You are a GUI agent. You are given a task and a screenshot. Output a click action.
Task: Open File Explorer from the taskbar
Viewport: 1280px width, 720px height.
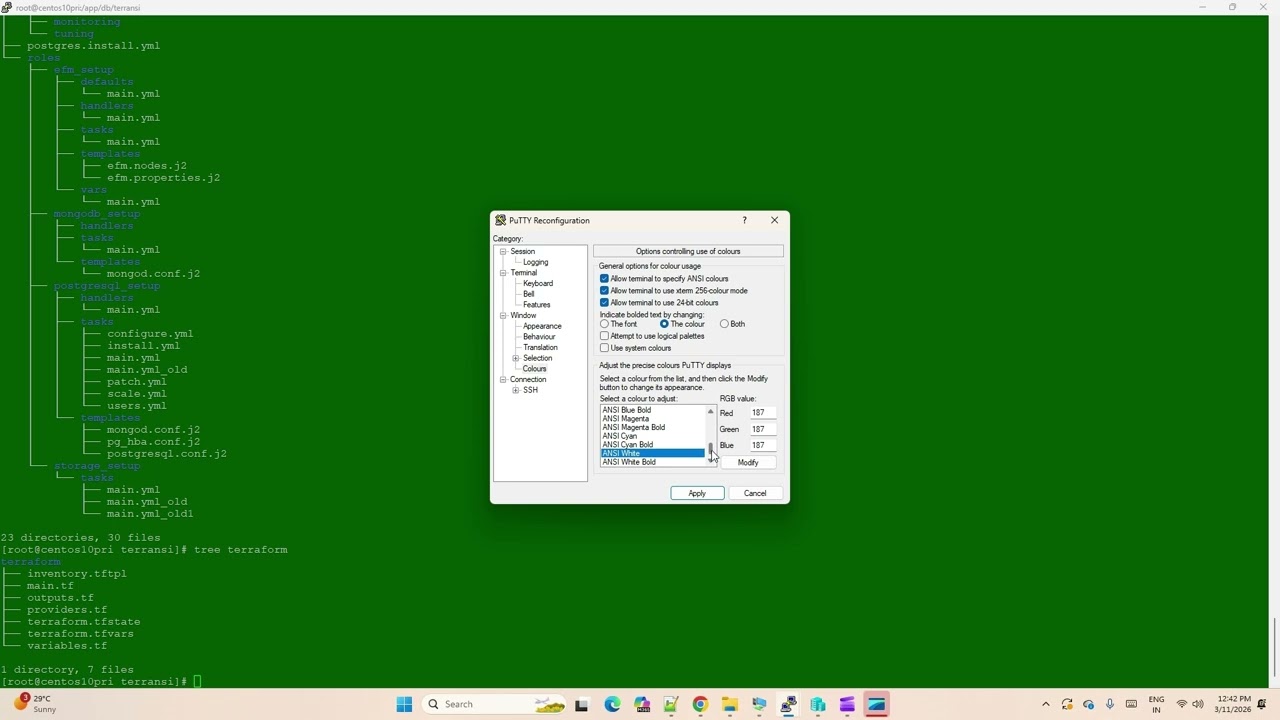(x=730, y=704)
